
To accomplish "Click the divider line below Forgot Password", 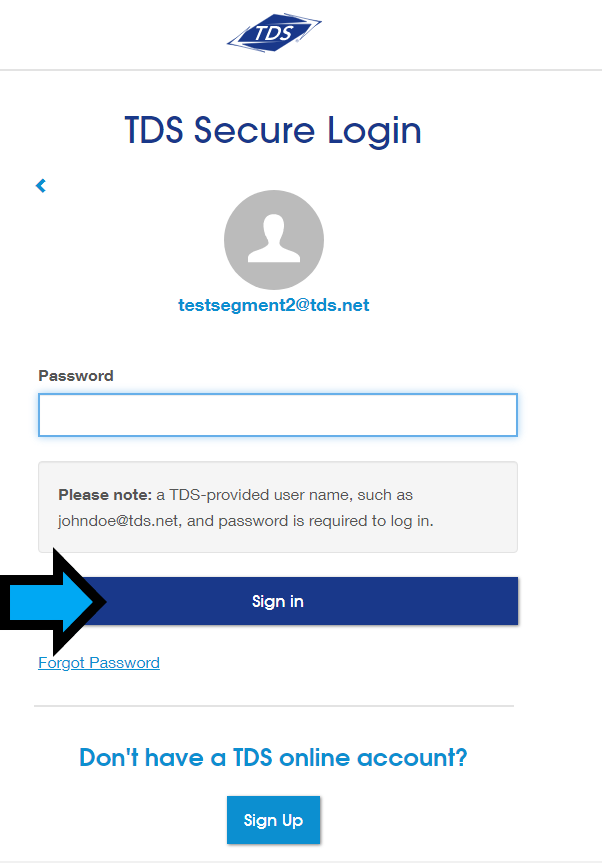I will [273, 706].
